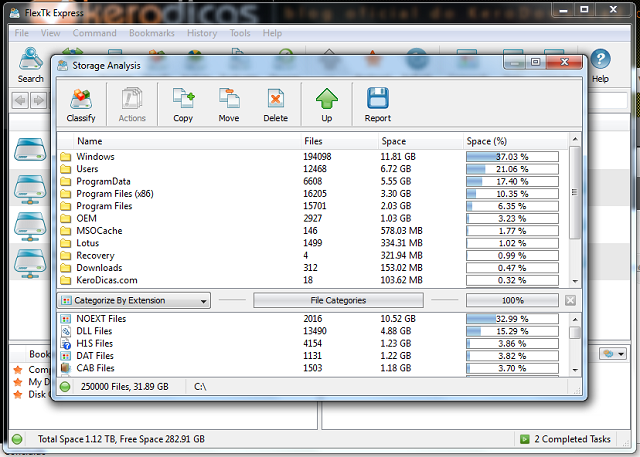Click the Delete toolbar icon

click(276, 105)
